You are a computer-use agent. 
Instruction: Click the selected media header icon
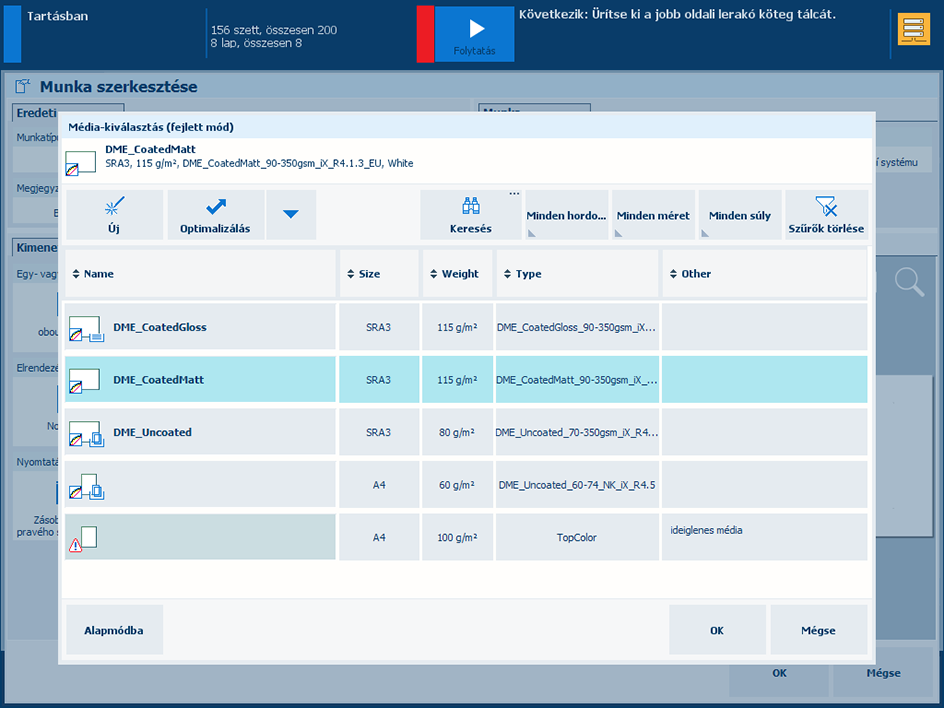(x=81, y=163)
